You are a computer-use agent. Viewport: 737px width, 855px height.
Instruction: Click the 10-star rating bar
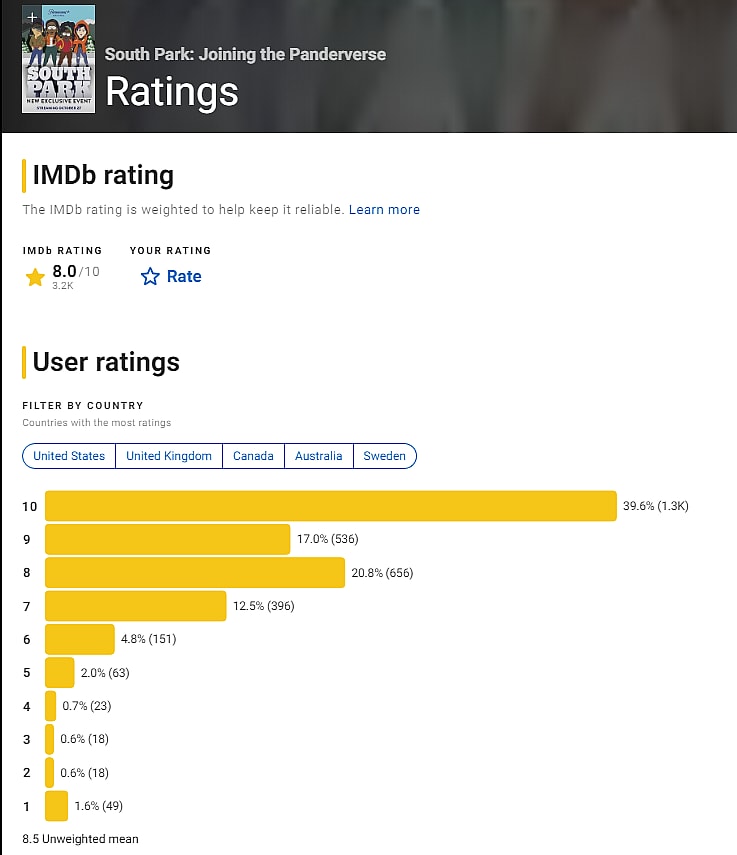[330, 506]
